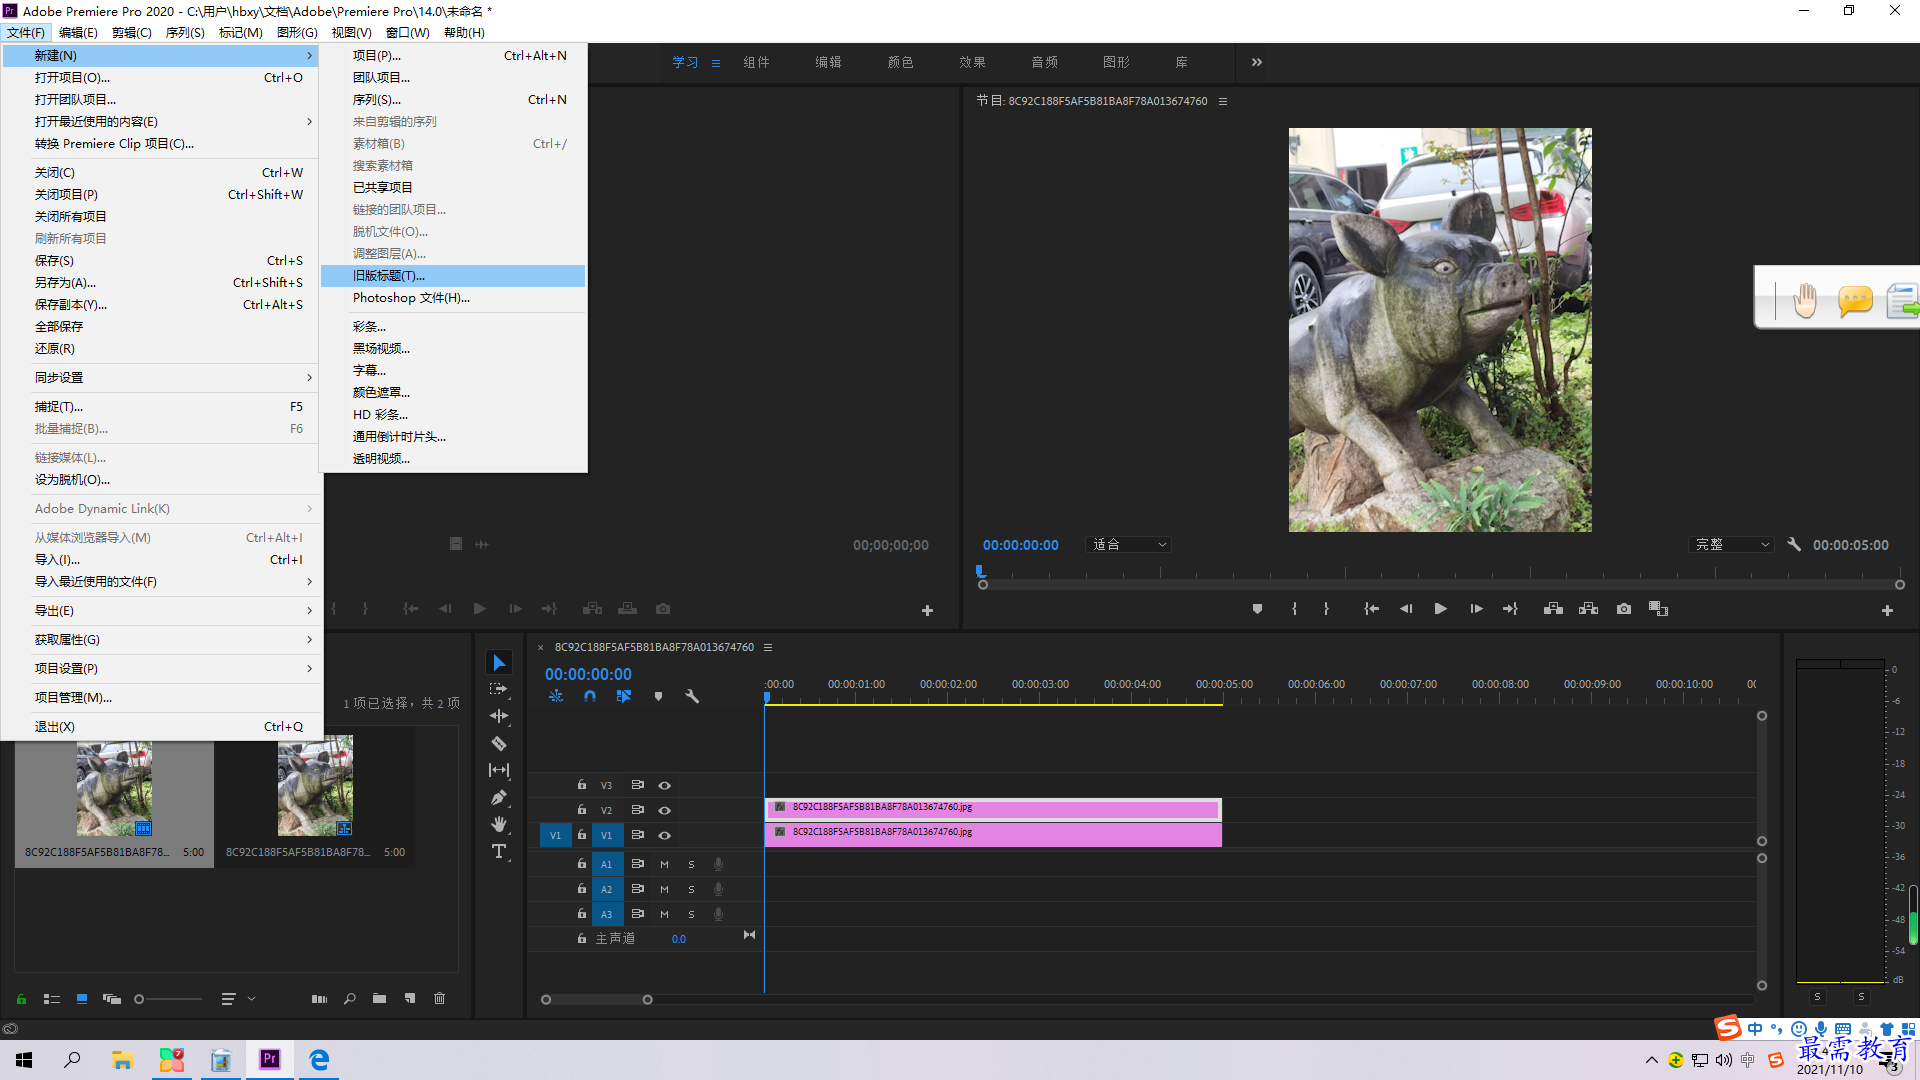
Task: Toggle lock on track V3
Action: pos(581,785)
